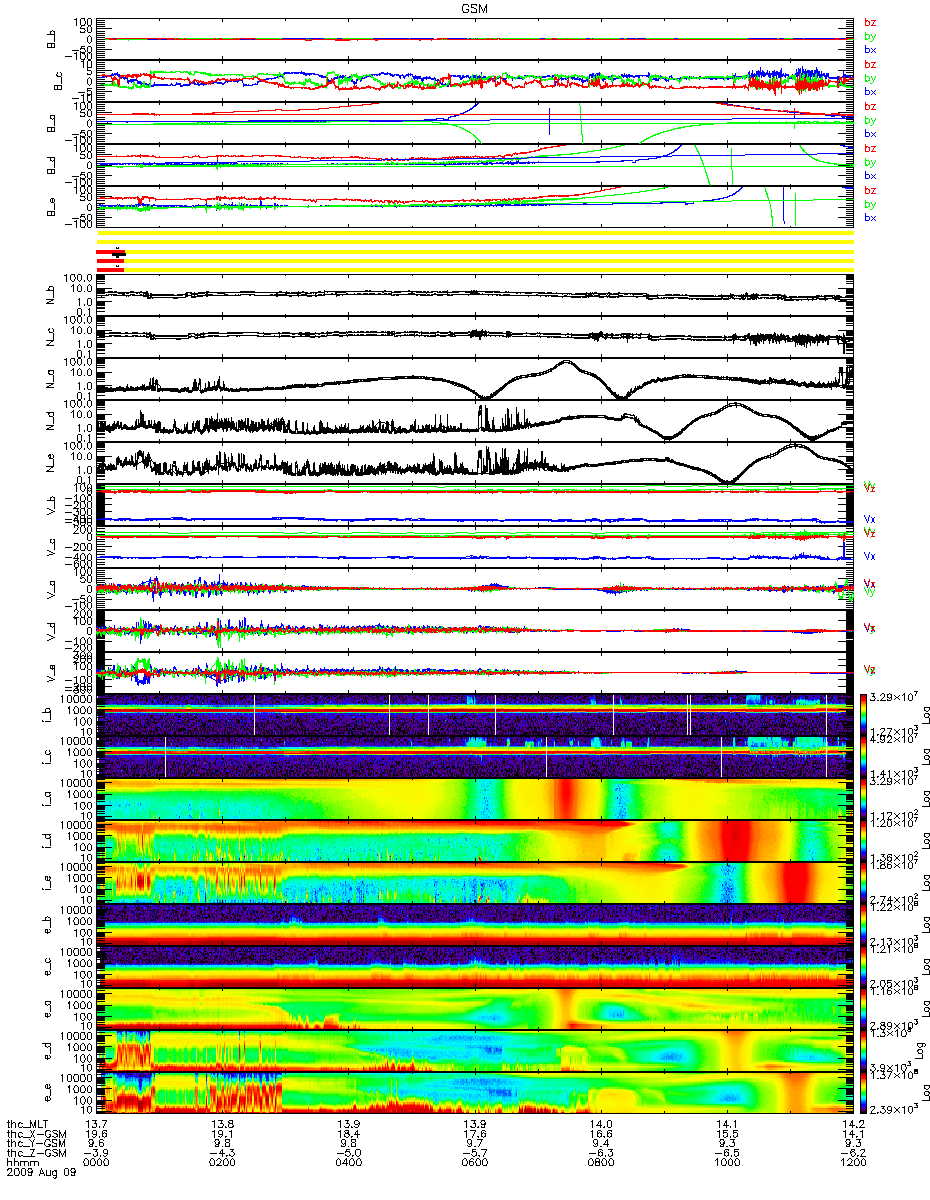Image resolution: width=930 pixels, height=1200 pixels.
Task: Click the Z-GSM value -6.5
Action: point(727,1154)
